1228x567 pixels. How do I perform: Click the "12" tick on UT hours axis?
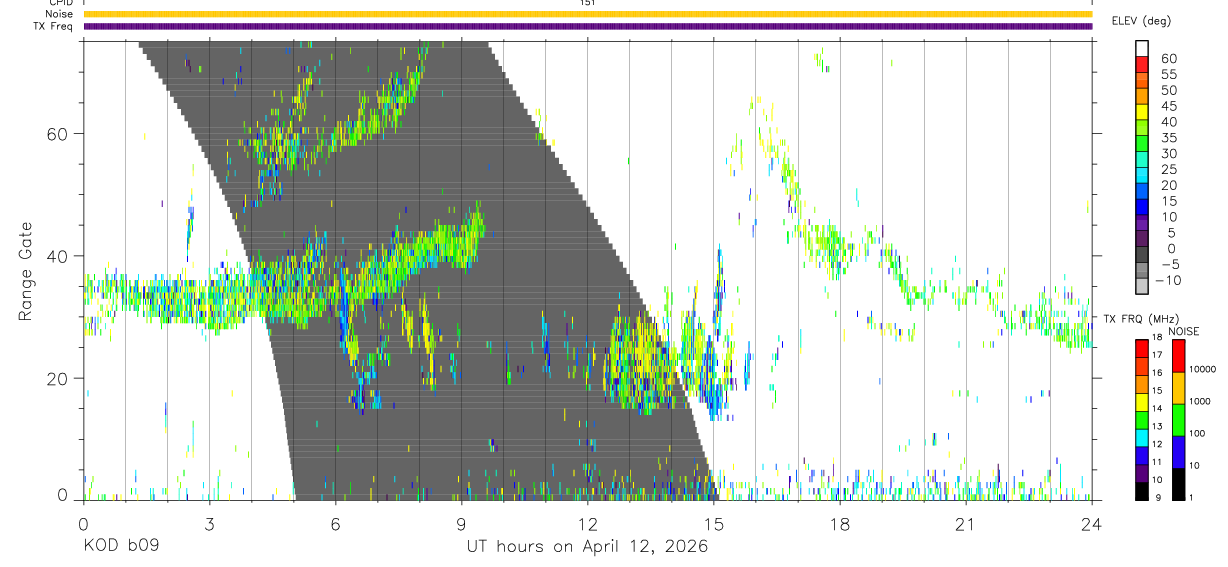pyautogui.click(x=587, y=523)
